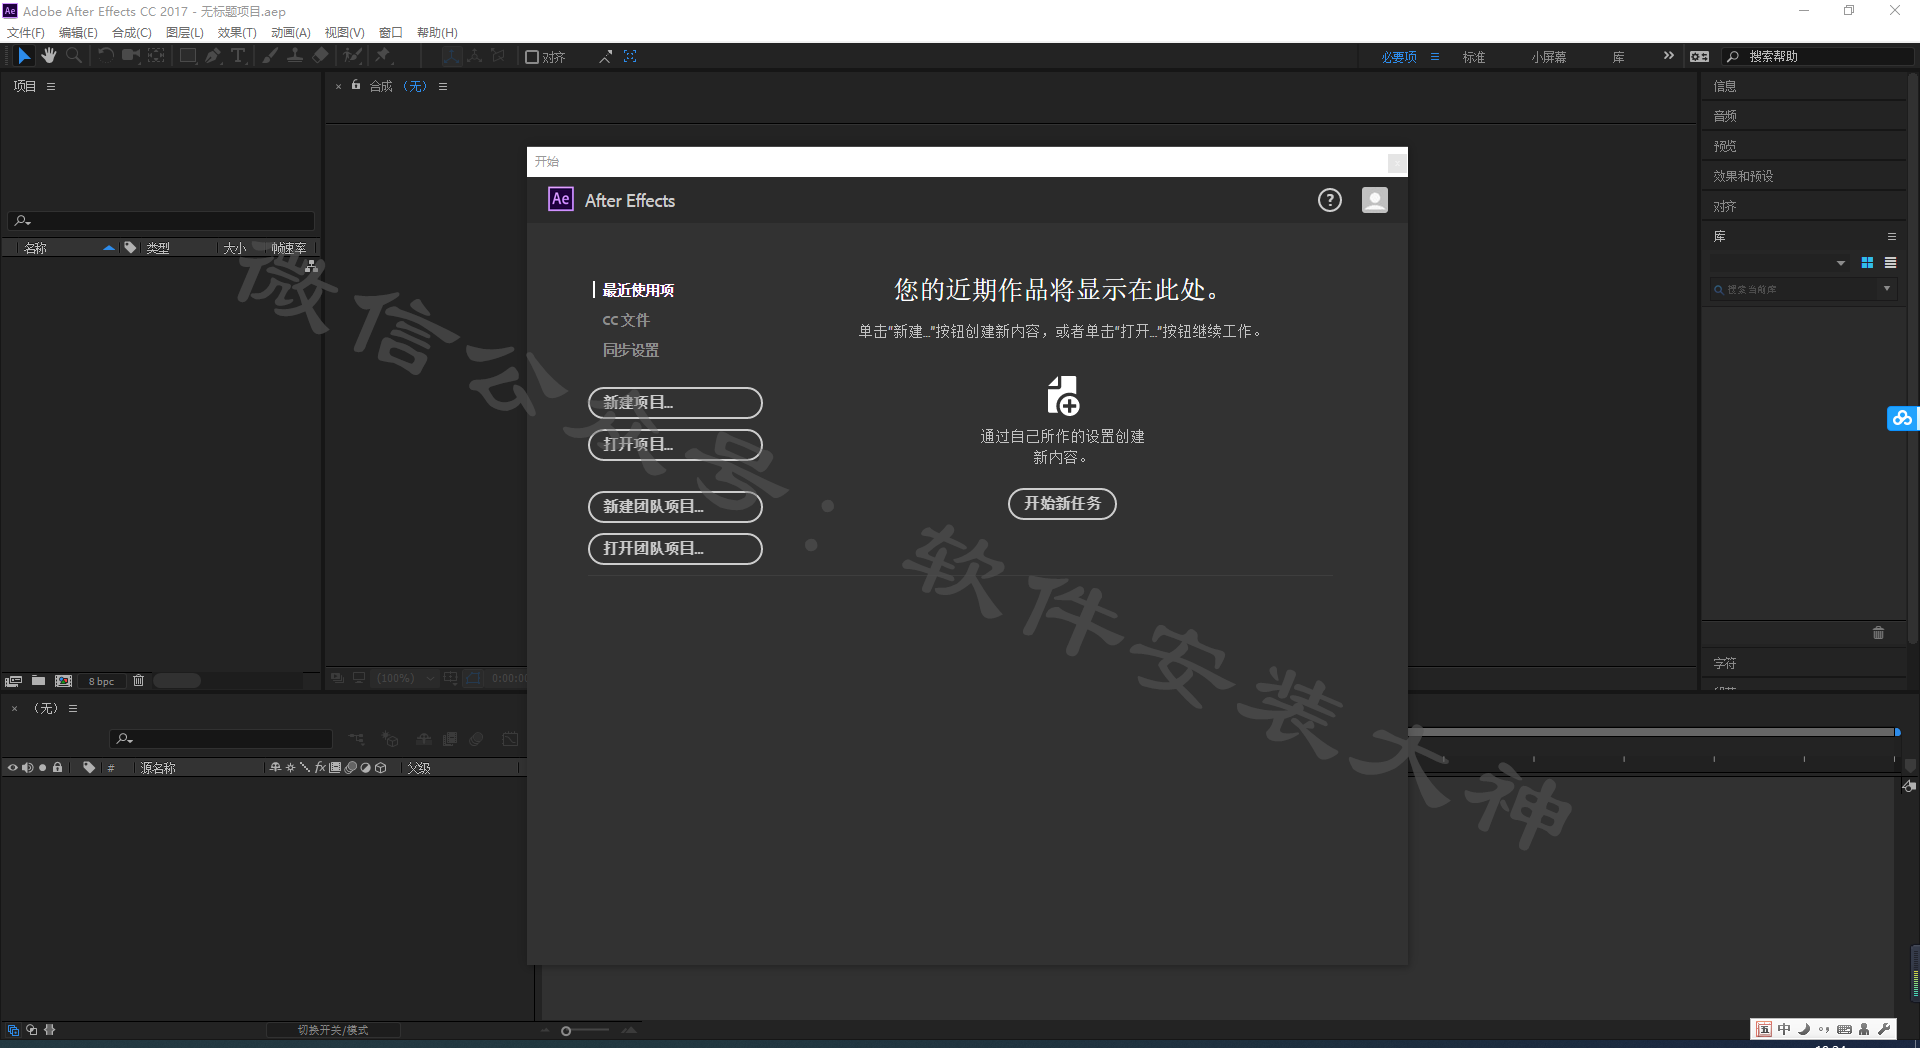Toggle the timeline lock column
This screenshot has height=1048, width=1920.
tap(58, 768)
